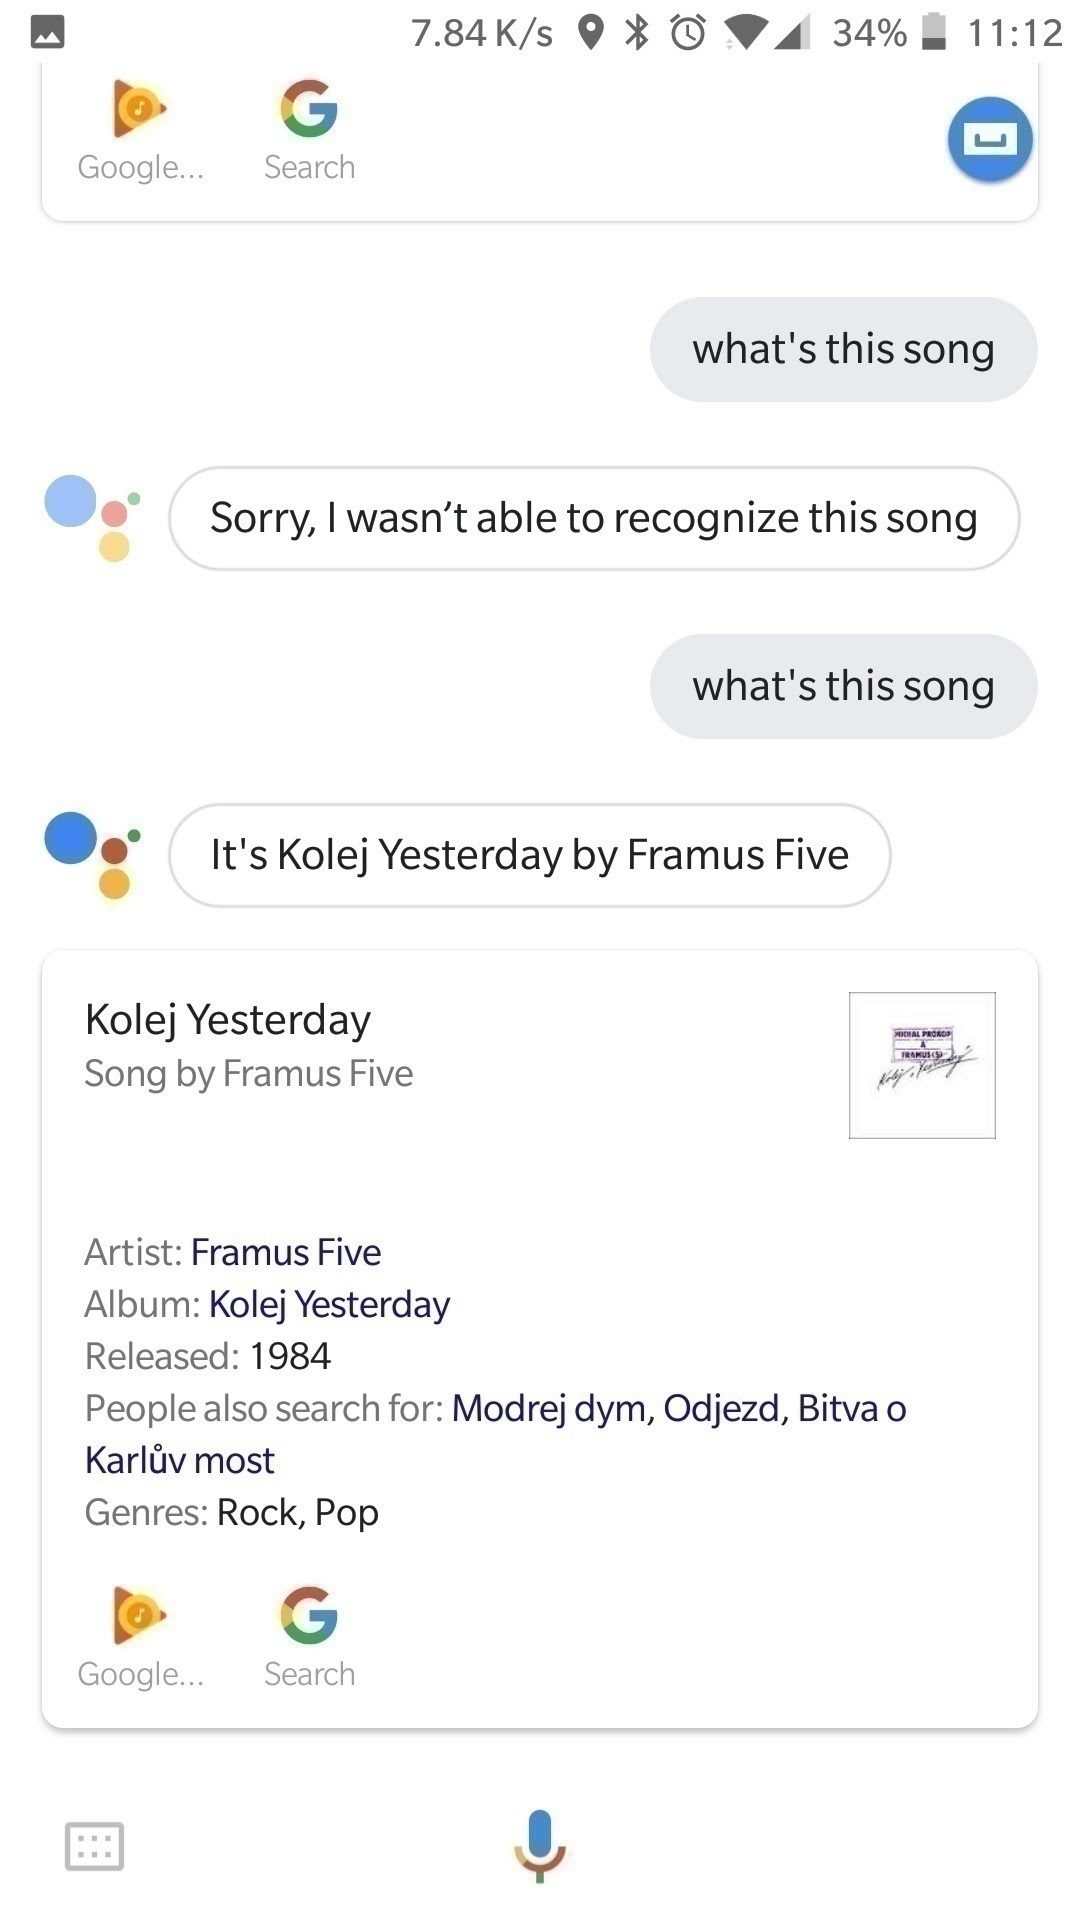
Task: Tap the colorful Assistant logo beside song answer
Action: (93, 855)
